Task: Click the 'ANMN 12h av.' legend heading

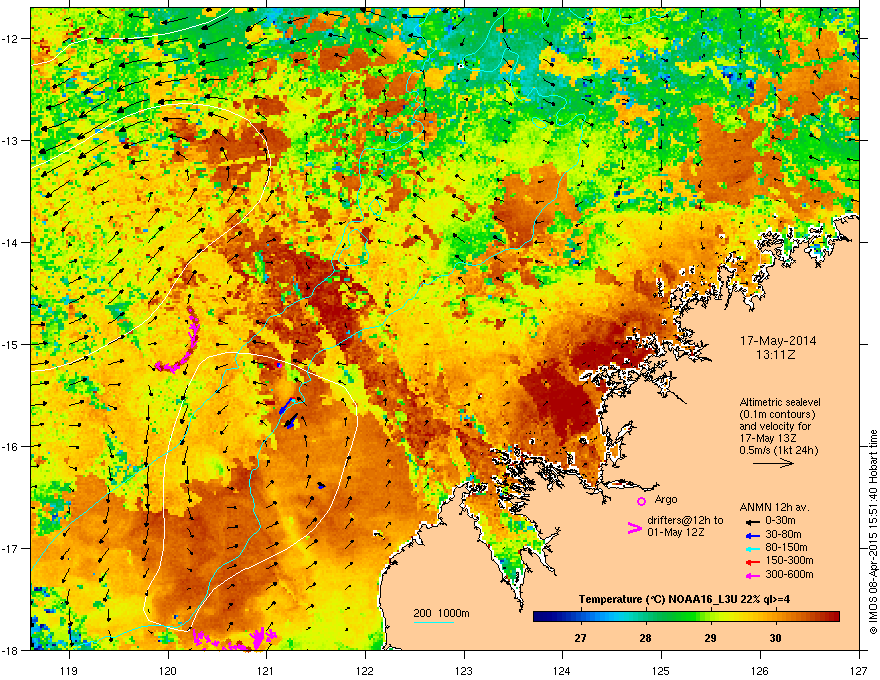Action: [x=774, y=507]
